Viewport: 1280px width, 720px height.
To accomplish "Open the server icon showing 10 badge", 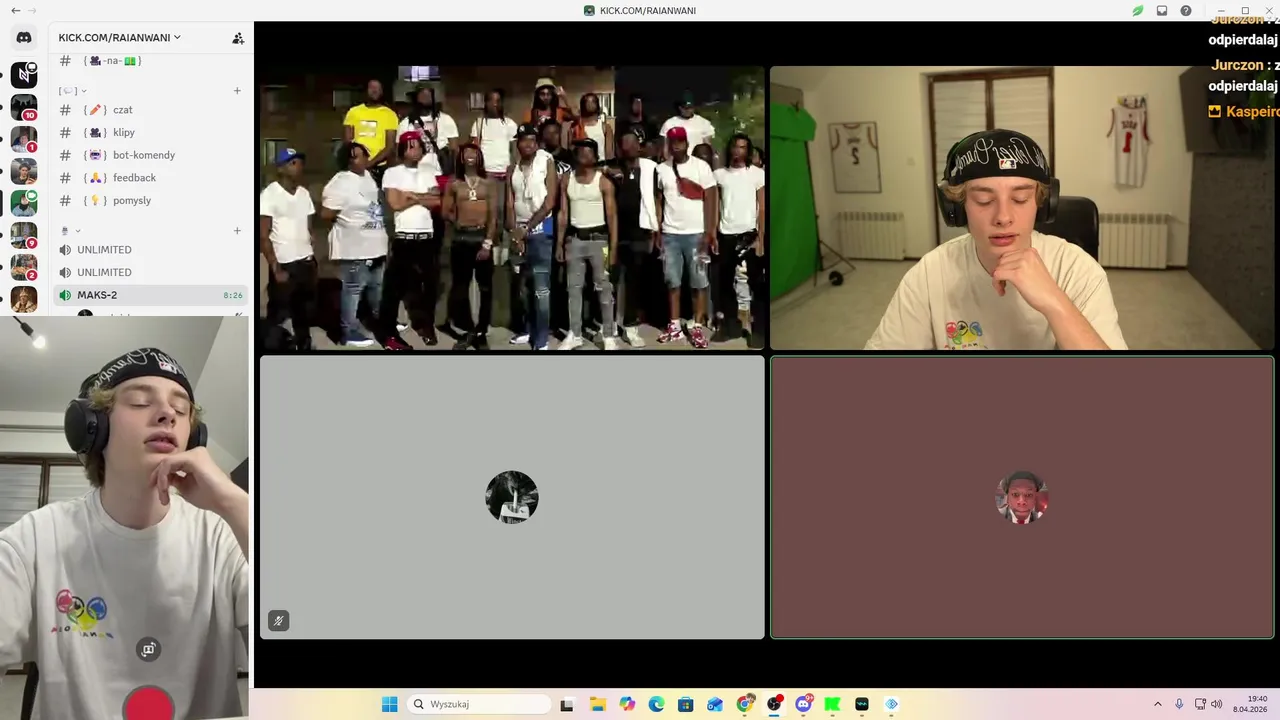I will coord(24,107).
